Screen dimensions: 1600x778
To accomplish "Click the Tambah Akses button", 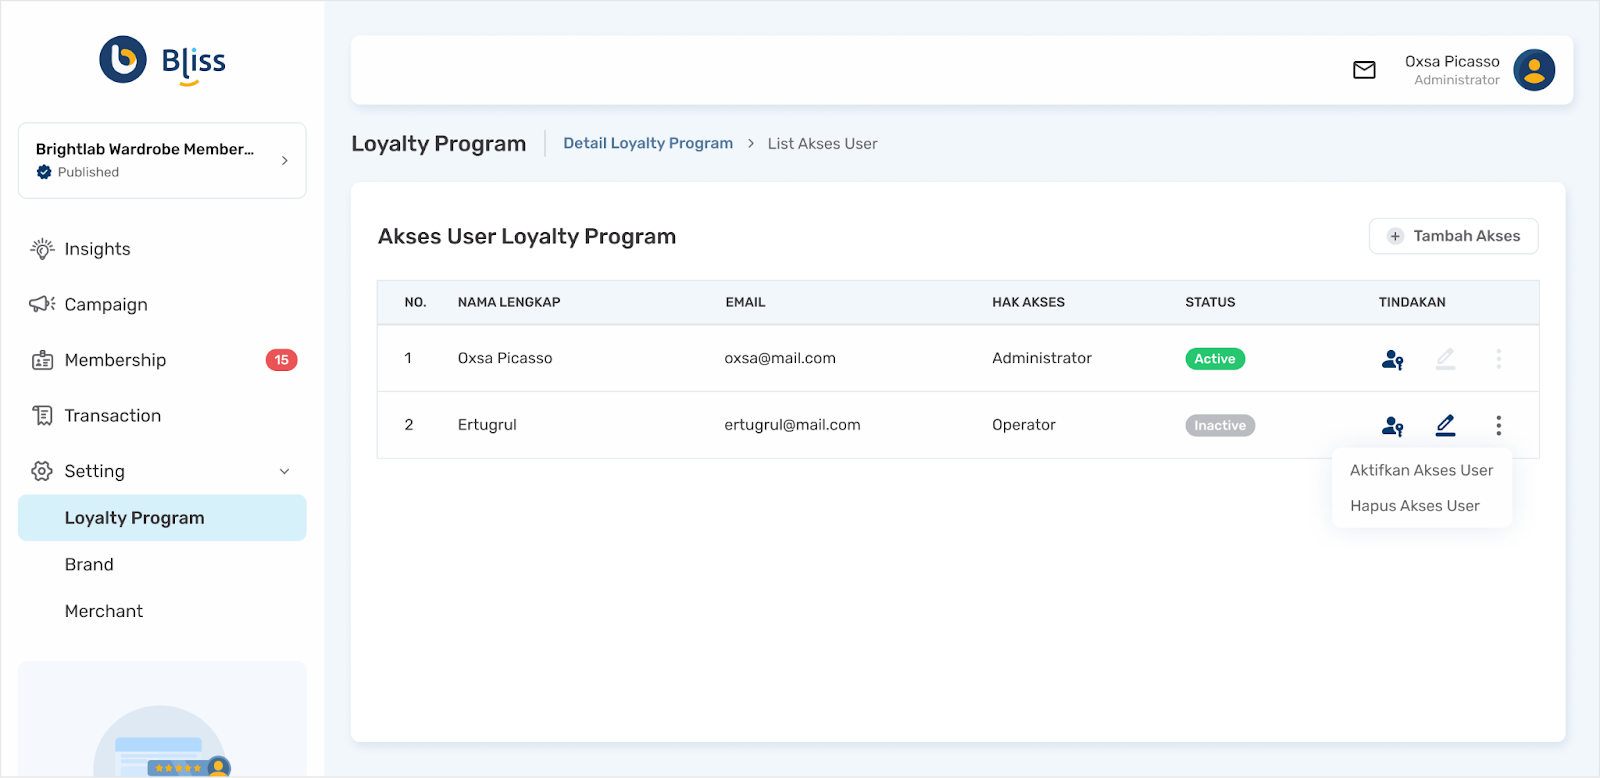I will [1453, 236].
